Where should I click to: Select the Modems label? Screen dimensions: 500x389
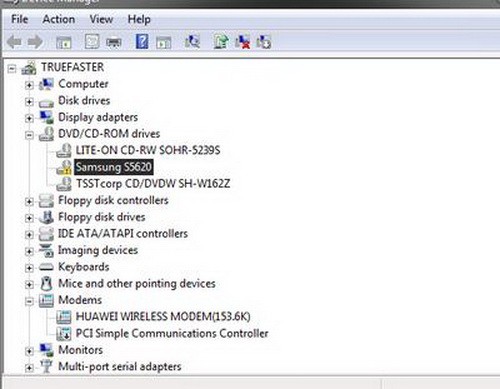tap(80, 300)
